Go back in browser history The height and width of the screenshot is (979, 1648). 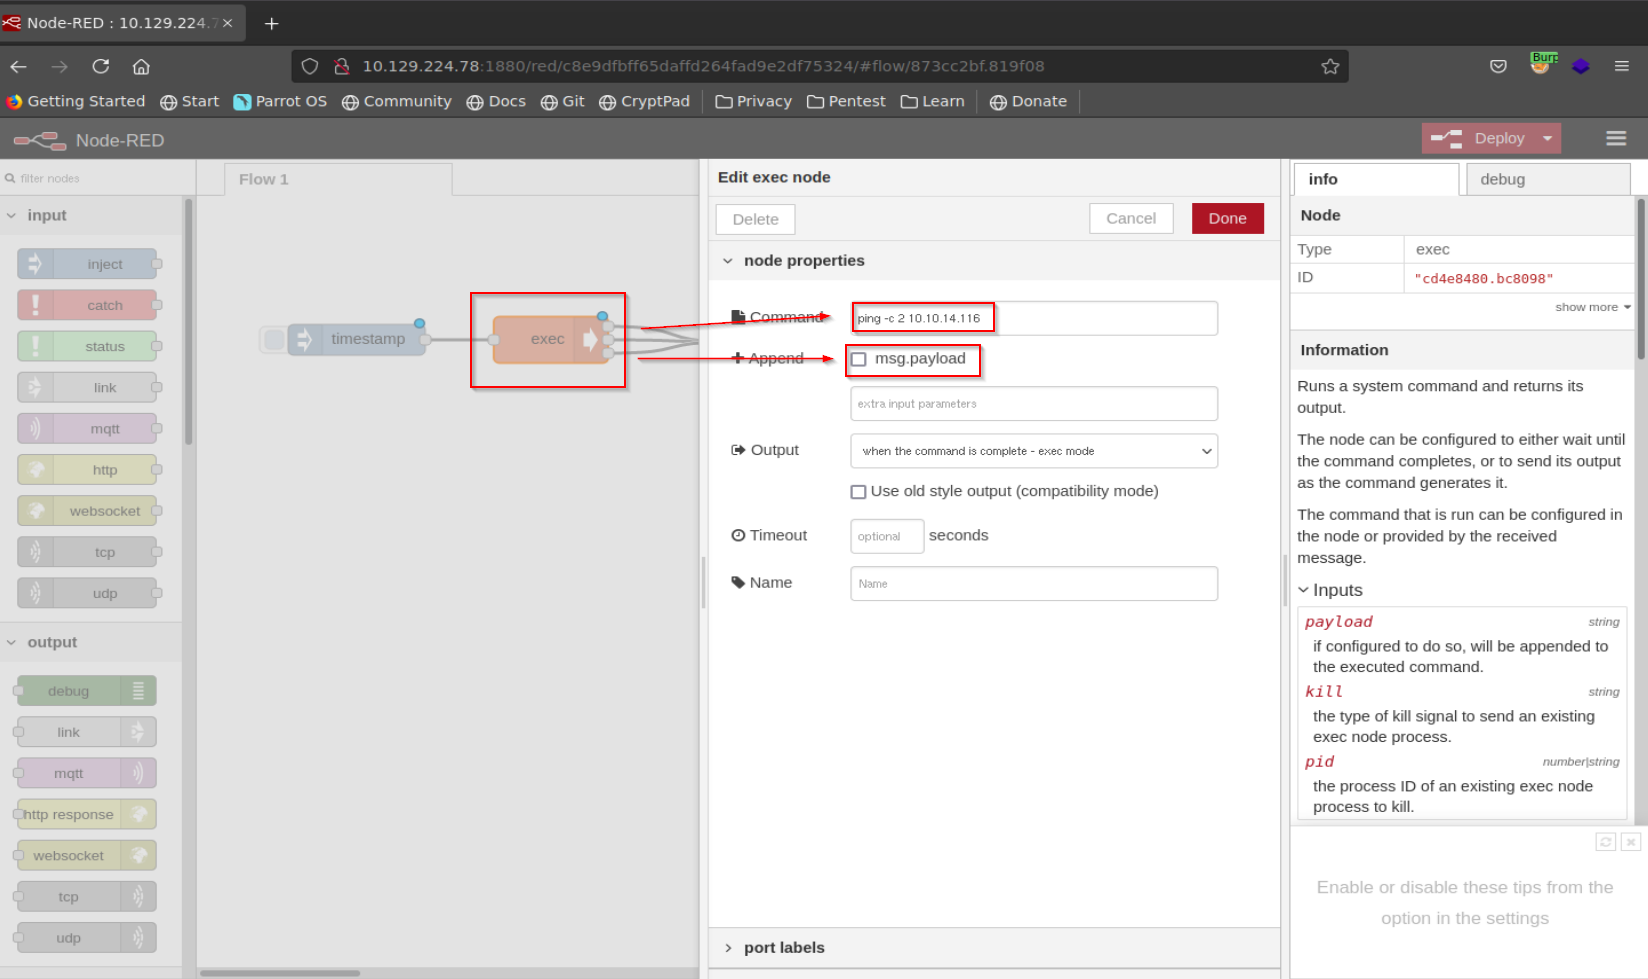[19, 66]
